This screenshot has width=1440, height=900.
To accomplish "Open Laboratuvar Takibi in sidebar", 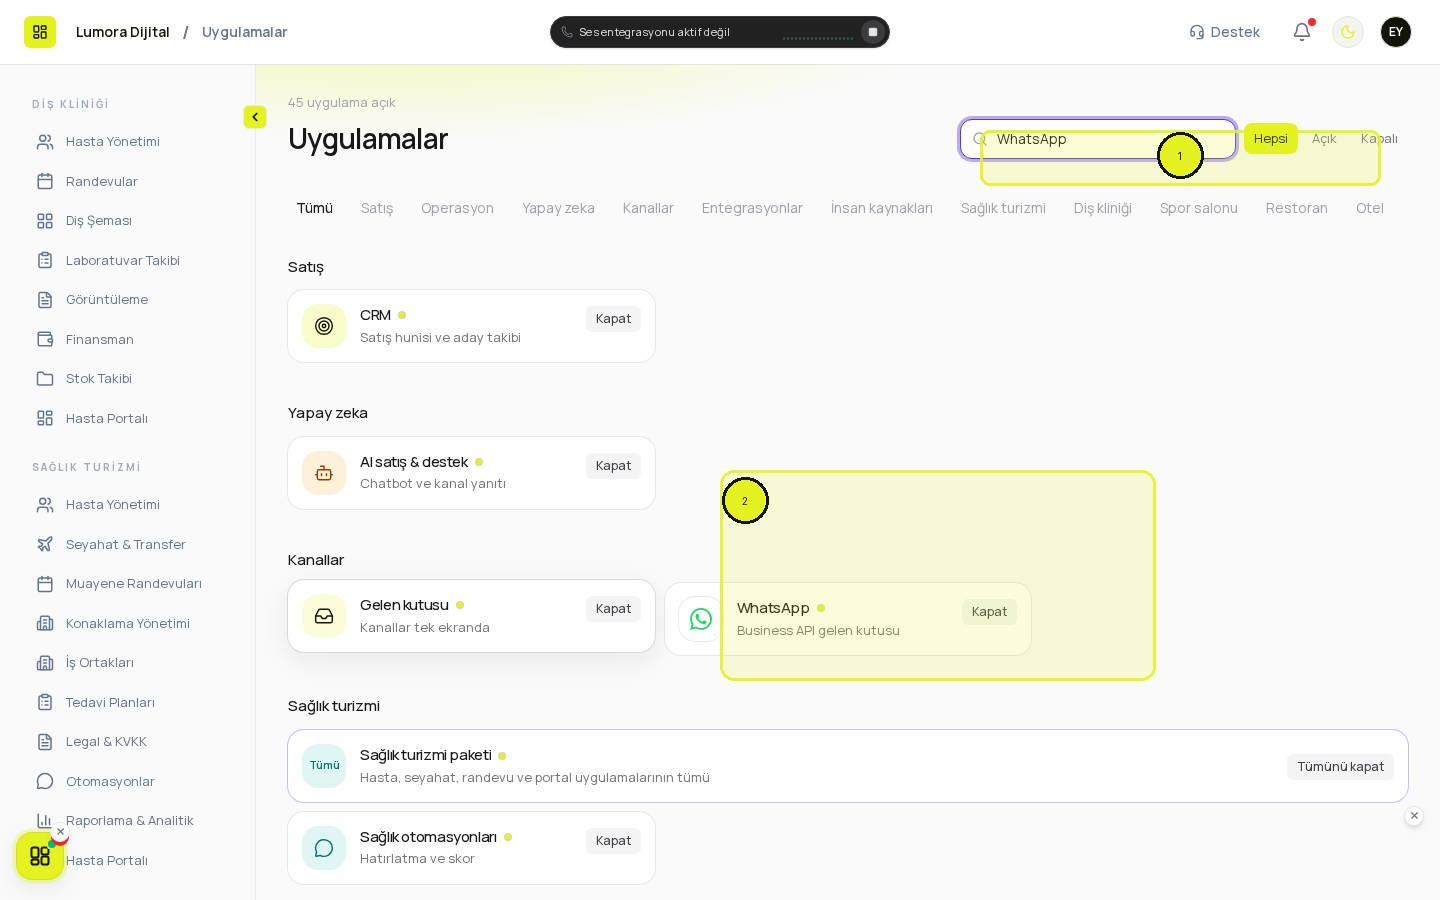I will click(x=128, y=260).
